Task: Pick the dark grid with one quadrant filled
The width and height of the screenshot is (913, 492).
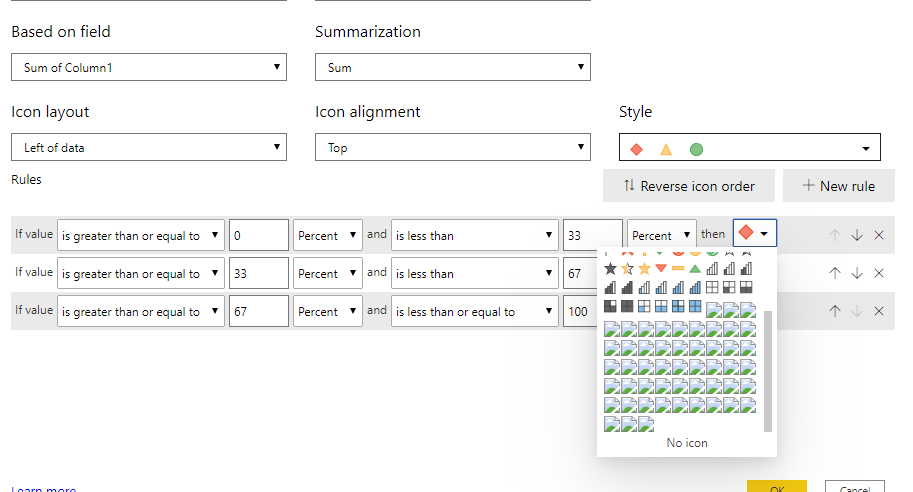Action: tap(729, 287)
